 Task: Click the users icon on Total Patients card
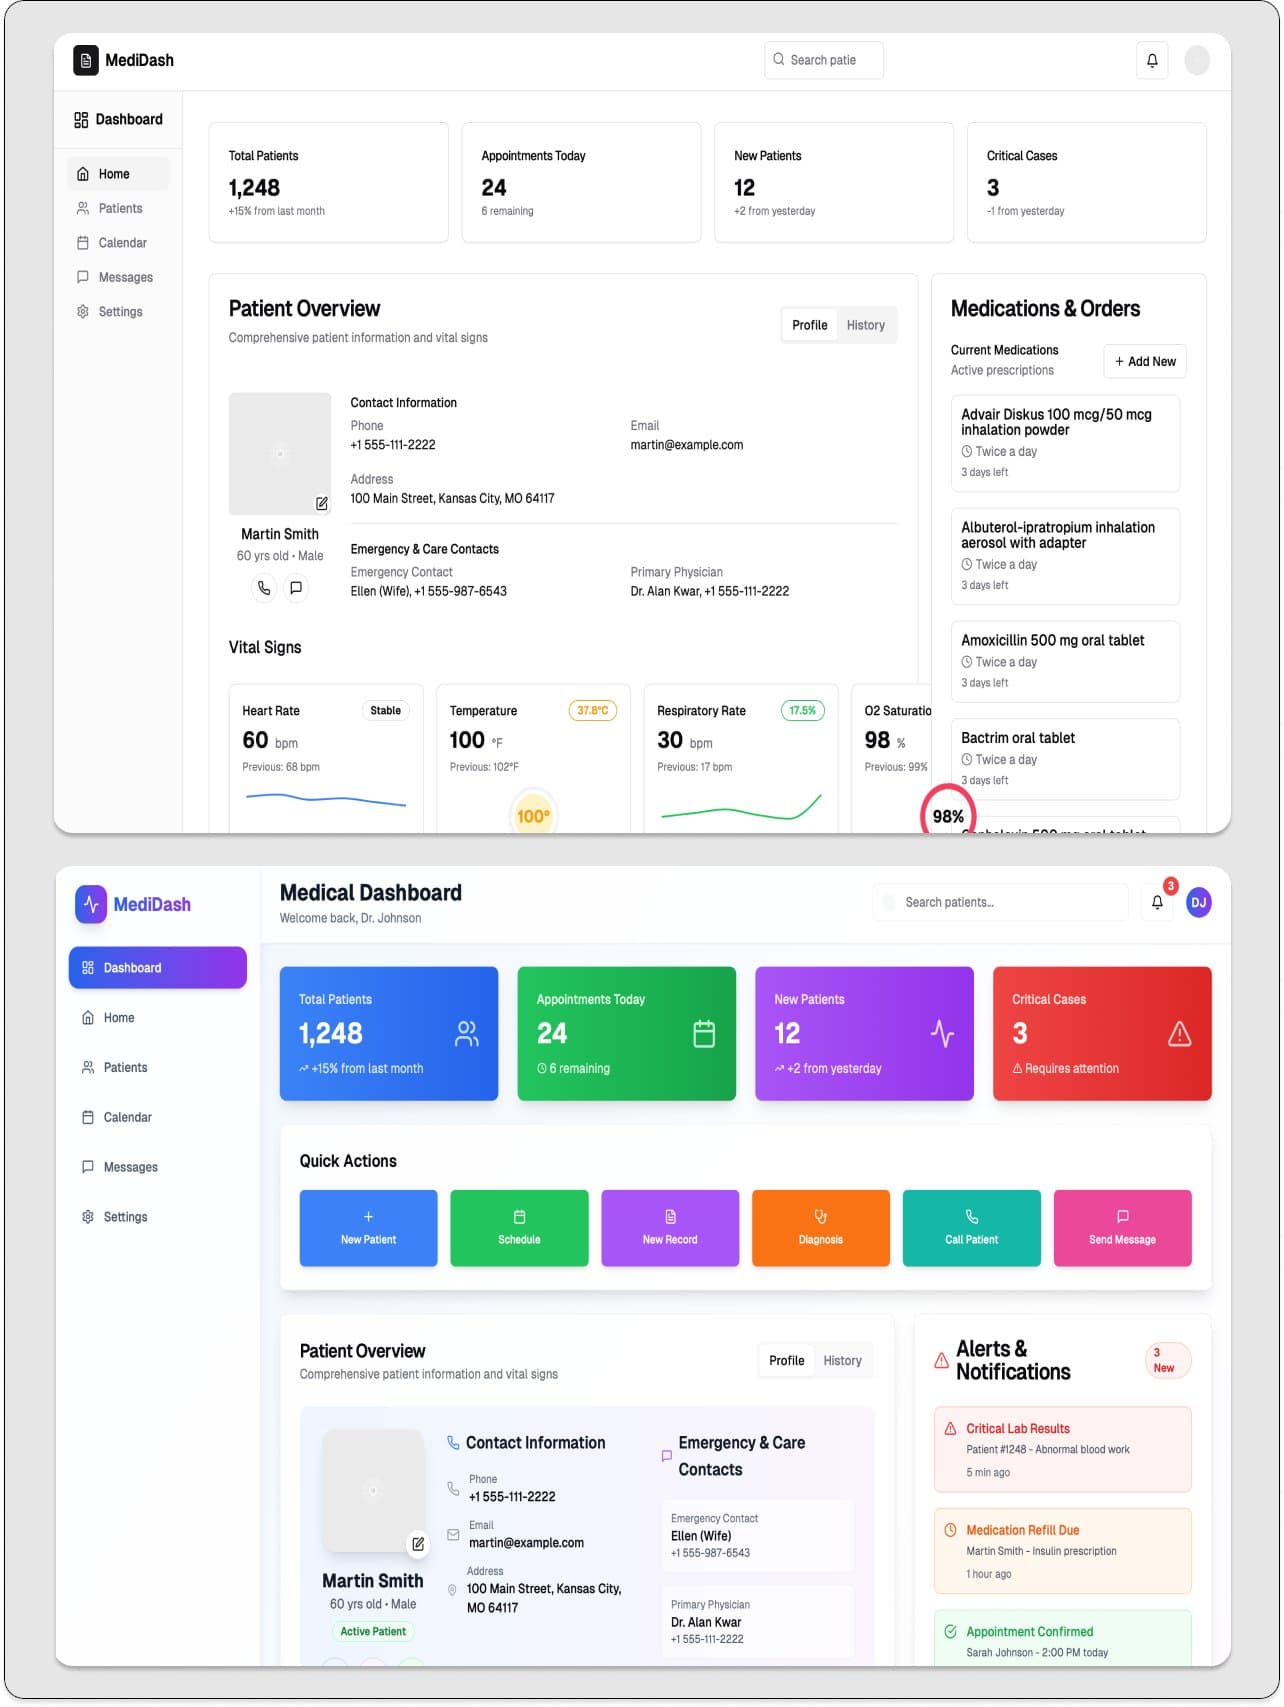coord(467,1033)
